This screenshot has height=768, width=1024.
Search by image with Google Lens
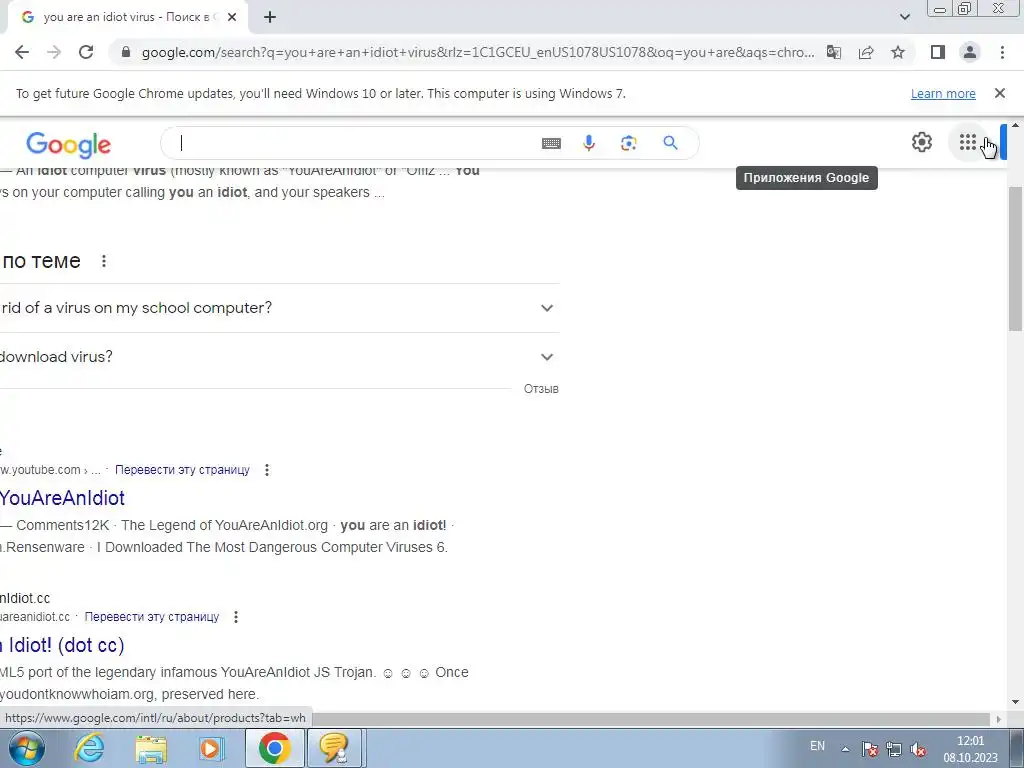pyautogui.click(x=628, y=143)
